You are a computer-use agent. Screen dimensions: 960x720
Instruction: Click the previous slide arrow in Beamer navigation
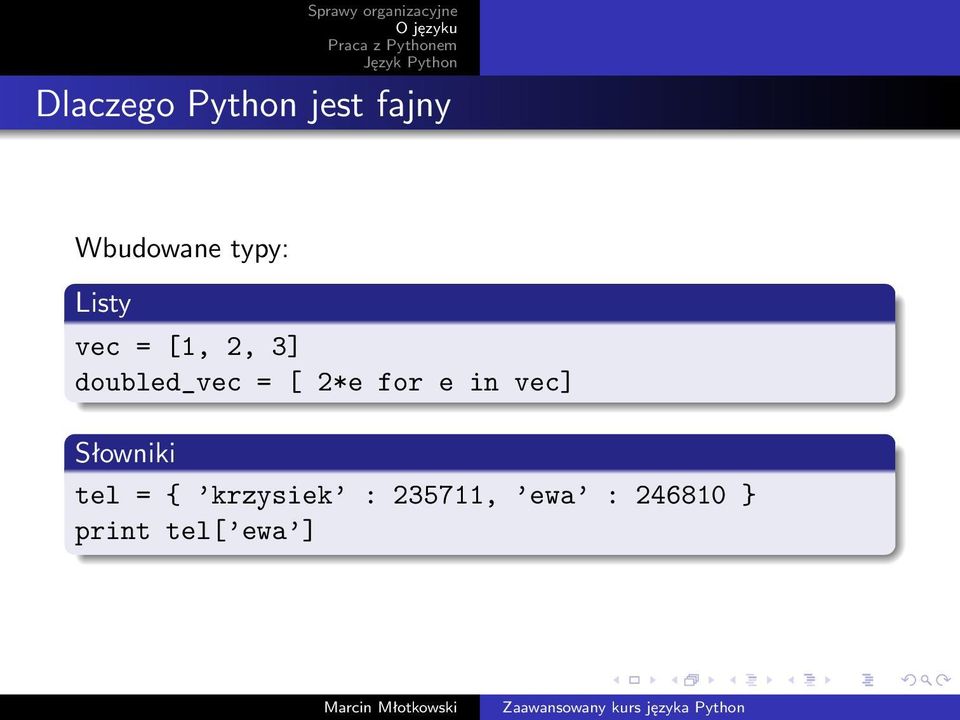coord(617,680)
